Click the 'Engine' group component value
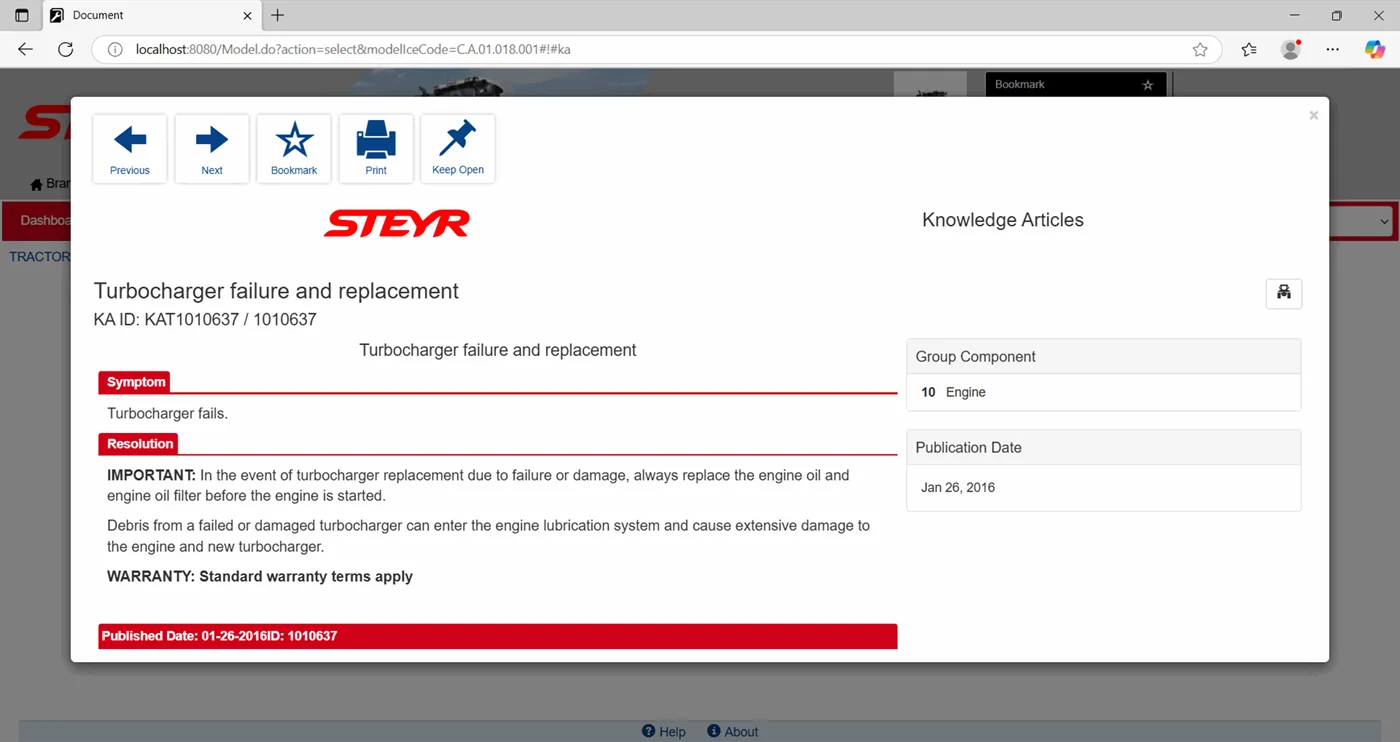Screen dimensions: 1400x742 [966, 393]
